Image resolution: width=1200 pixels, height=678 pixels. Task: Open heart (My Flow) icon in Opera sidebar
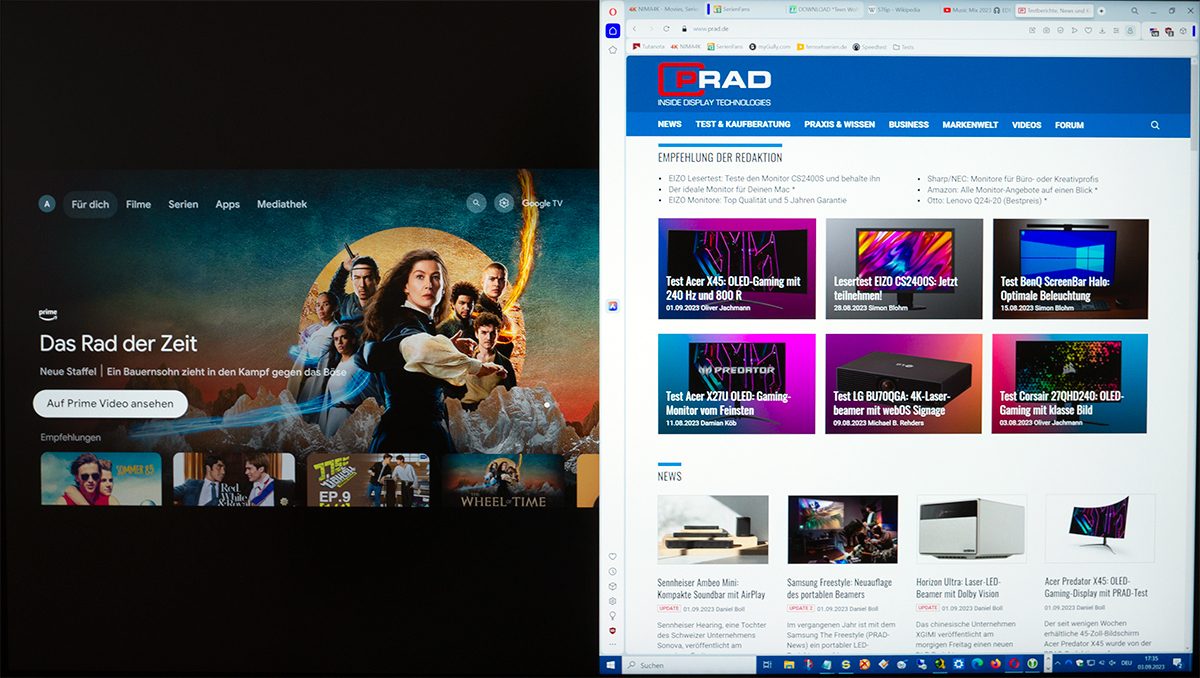(612, 556)
